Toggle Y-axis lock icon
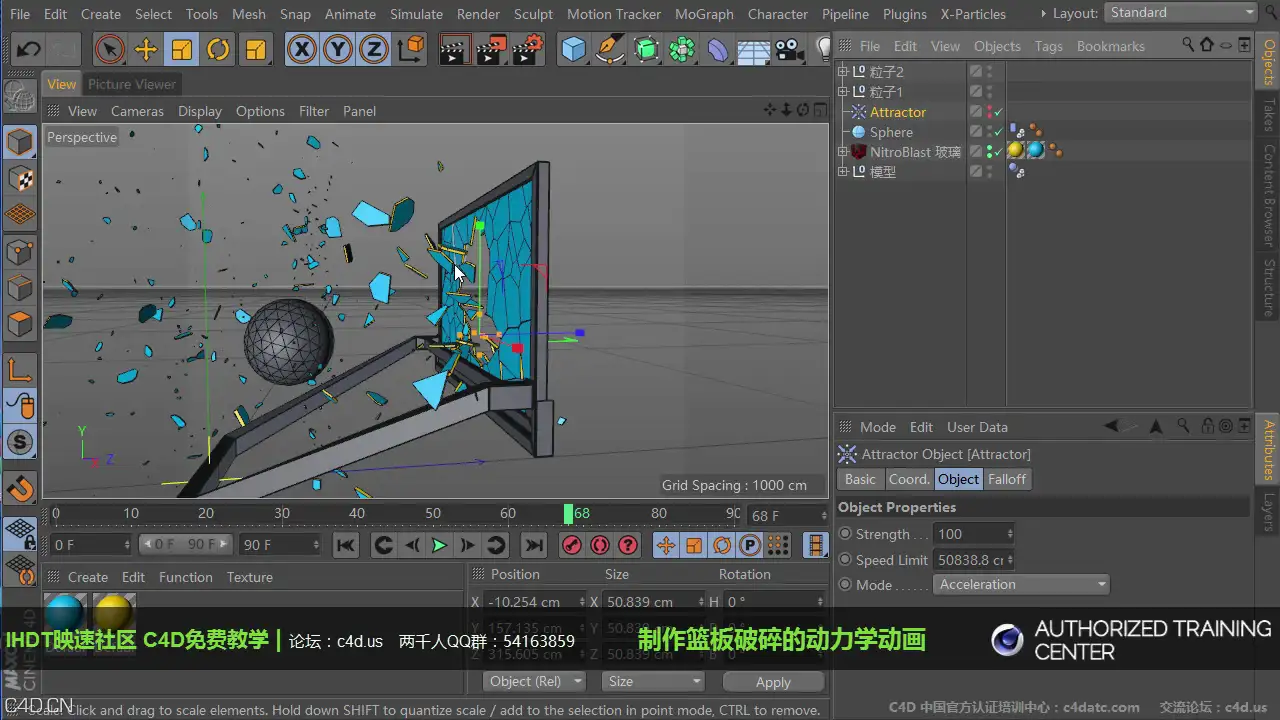This screenshot has width=1280, height=720. (337, 49)
